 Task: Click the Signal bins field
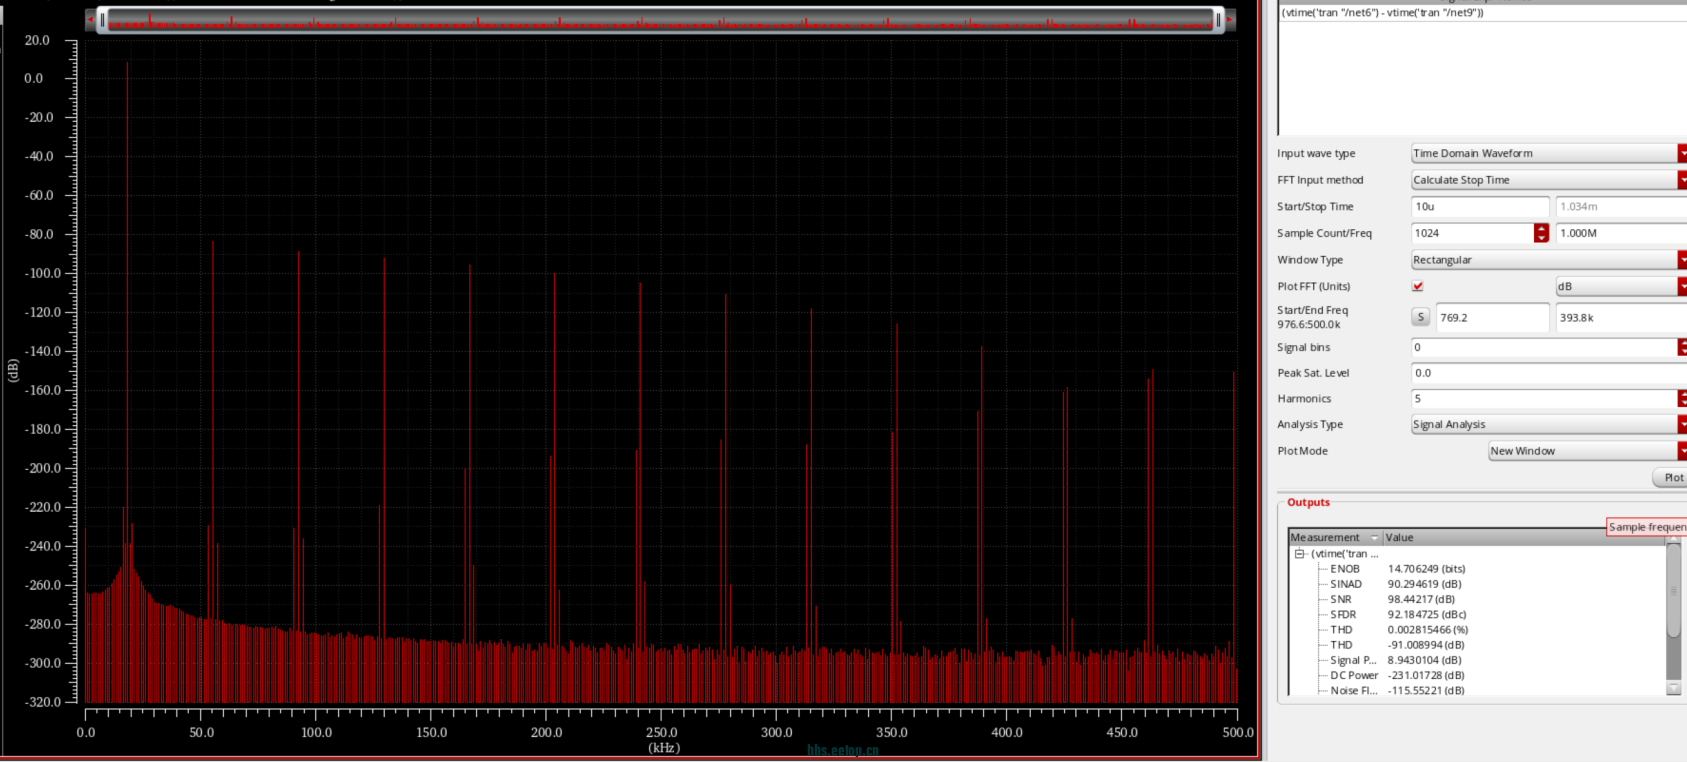(1544, 347)
